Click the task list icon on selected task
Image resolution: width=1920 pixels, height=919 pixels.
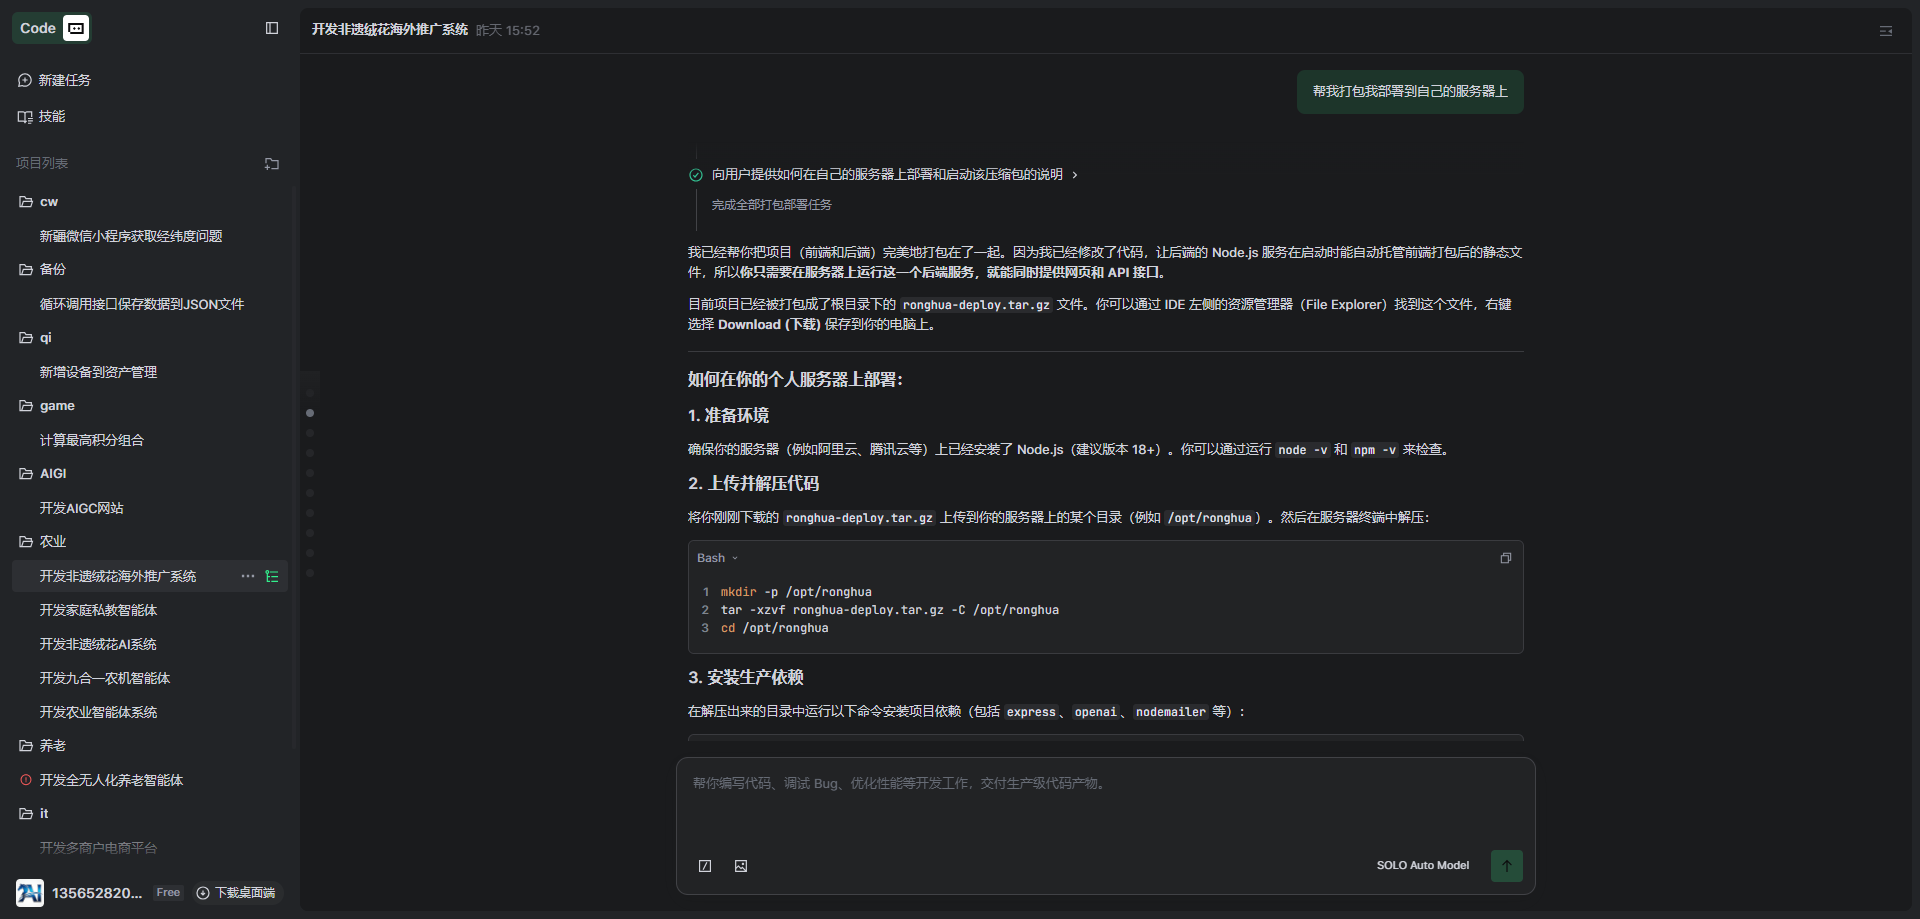point(272,576)
